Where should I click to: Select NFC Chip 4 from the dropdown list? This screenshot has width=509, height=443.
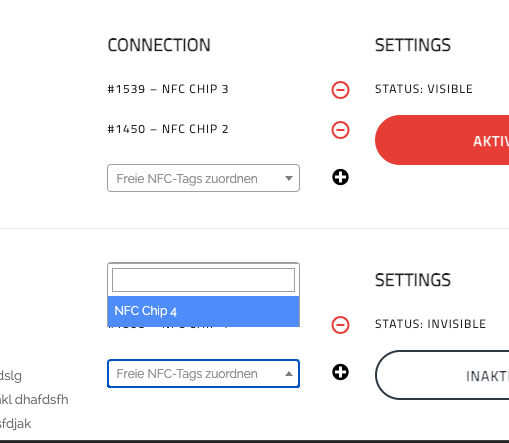click(203, 311)
